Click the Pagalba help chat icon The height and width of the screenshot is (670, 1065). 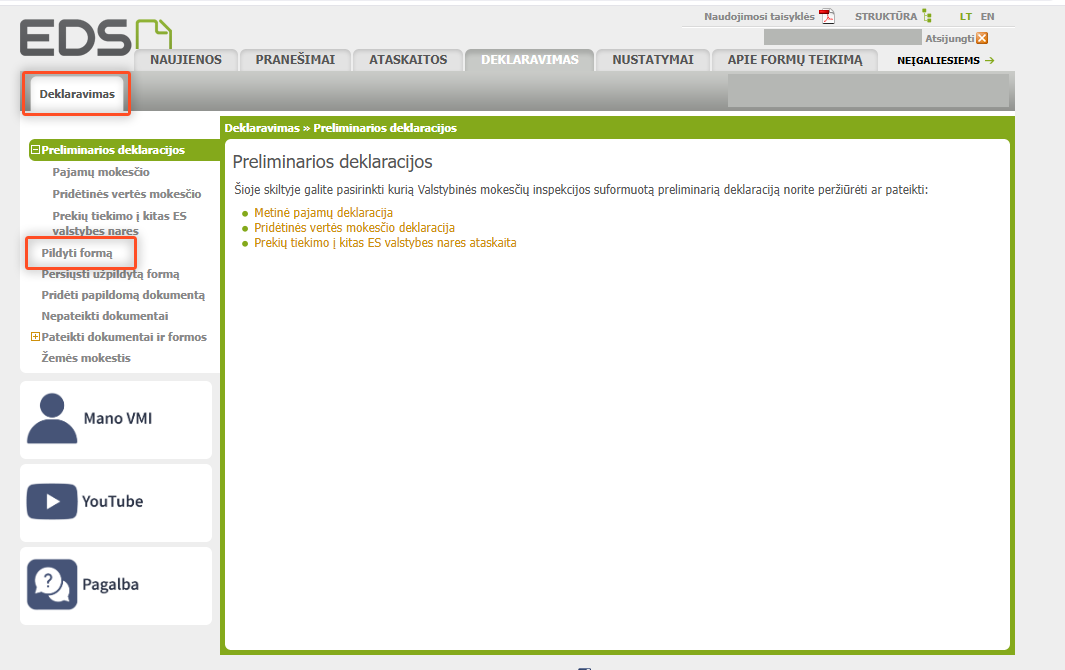coord(52,585)
